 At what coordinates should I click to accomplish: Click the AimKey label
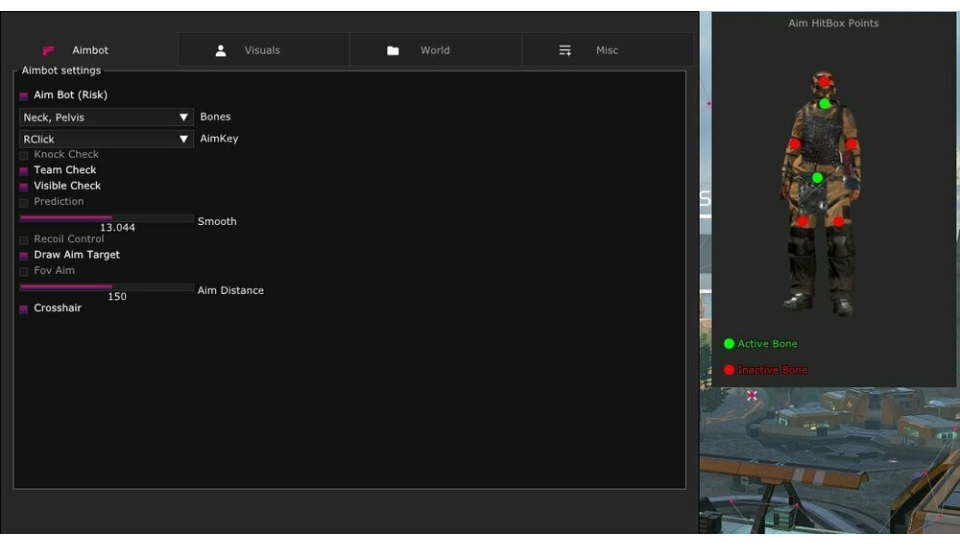219,138
